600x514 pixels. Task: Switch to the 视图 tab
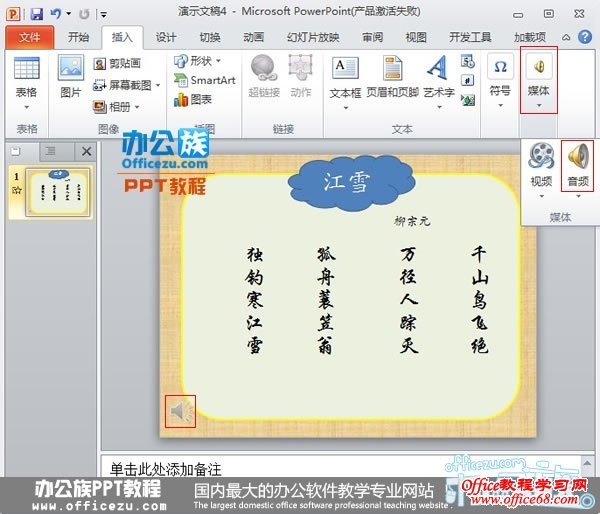416,37
